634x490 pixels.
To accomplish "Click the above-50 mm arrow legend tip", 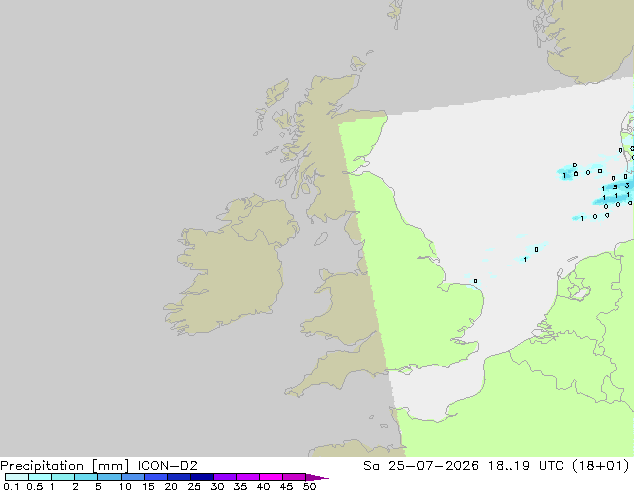I will [x=317, y=477].
